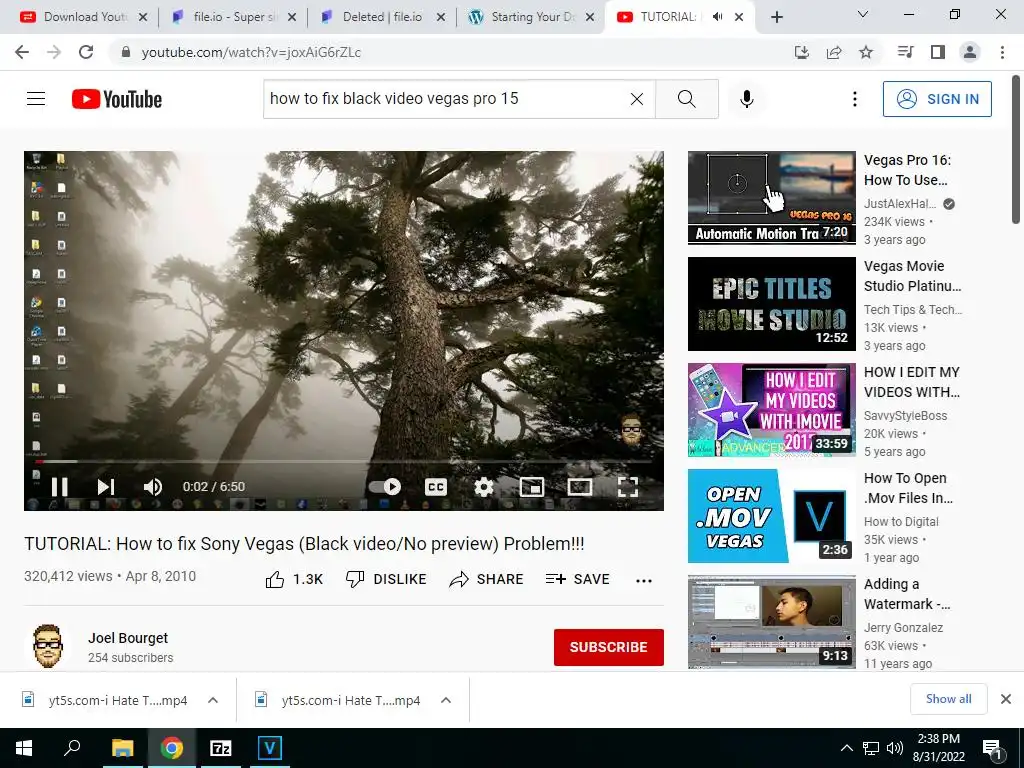The height and width of the screenshot is (768, 1024).
Task: Open Joel Bourget channel avatar
Action: [47, 647]
